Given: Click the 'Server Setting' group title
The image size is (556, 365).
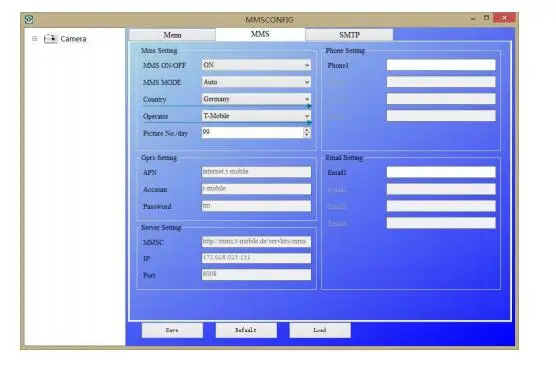Looking at the screenshot, I should click(161, 227).
